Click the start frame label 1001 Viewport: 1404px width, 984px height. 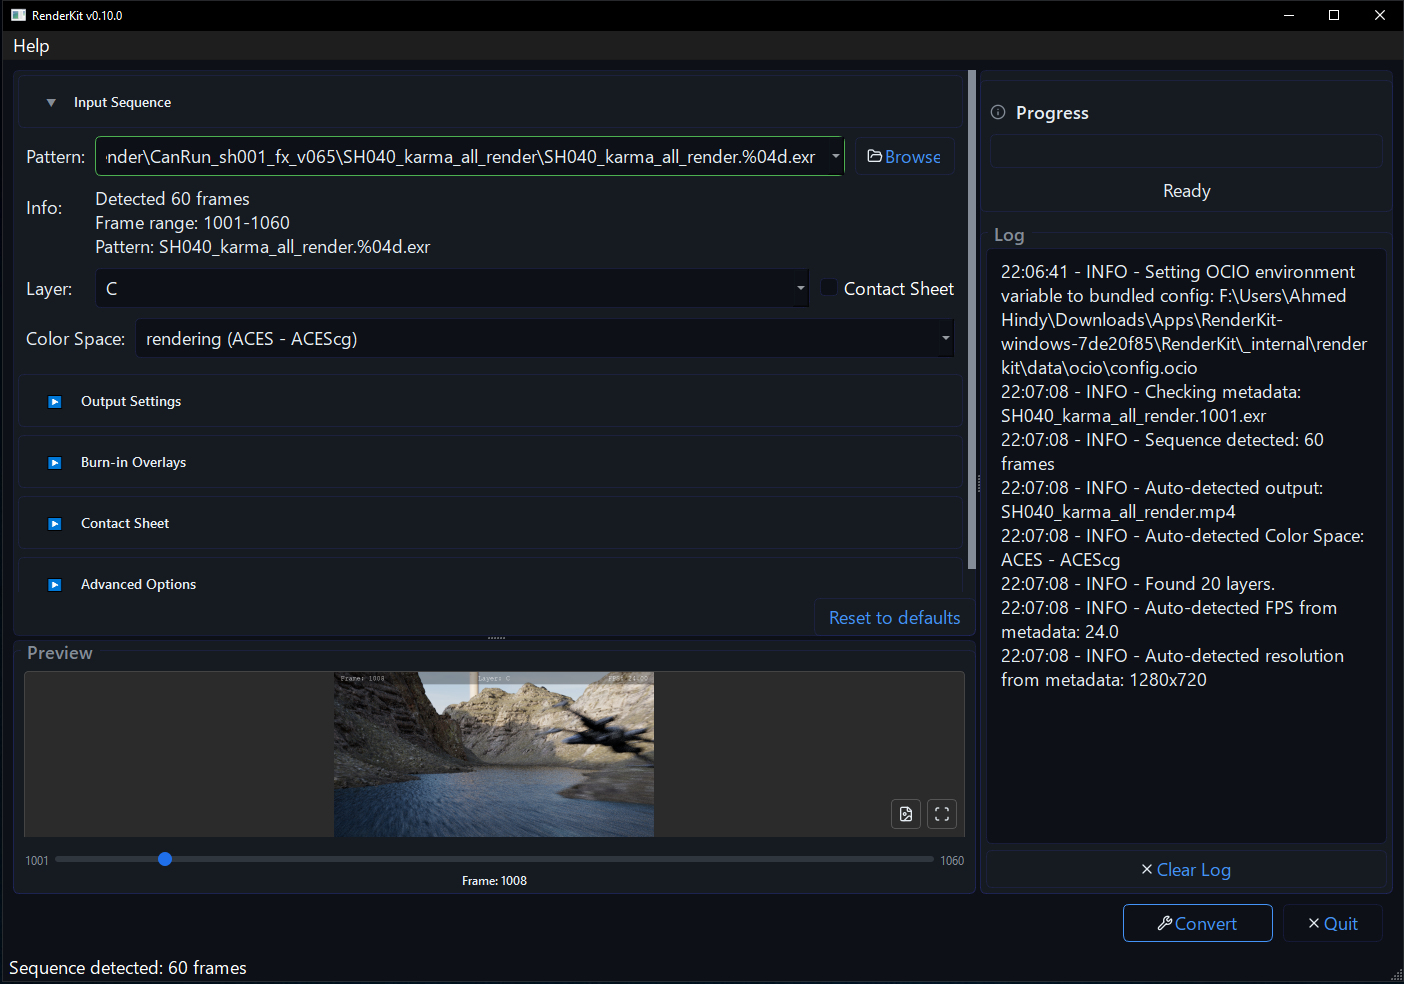click(x=37, y=861)
